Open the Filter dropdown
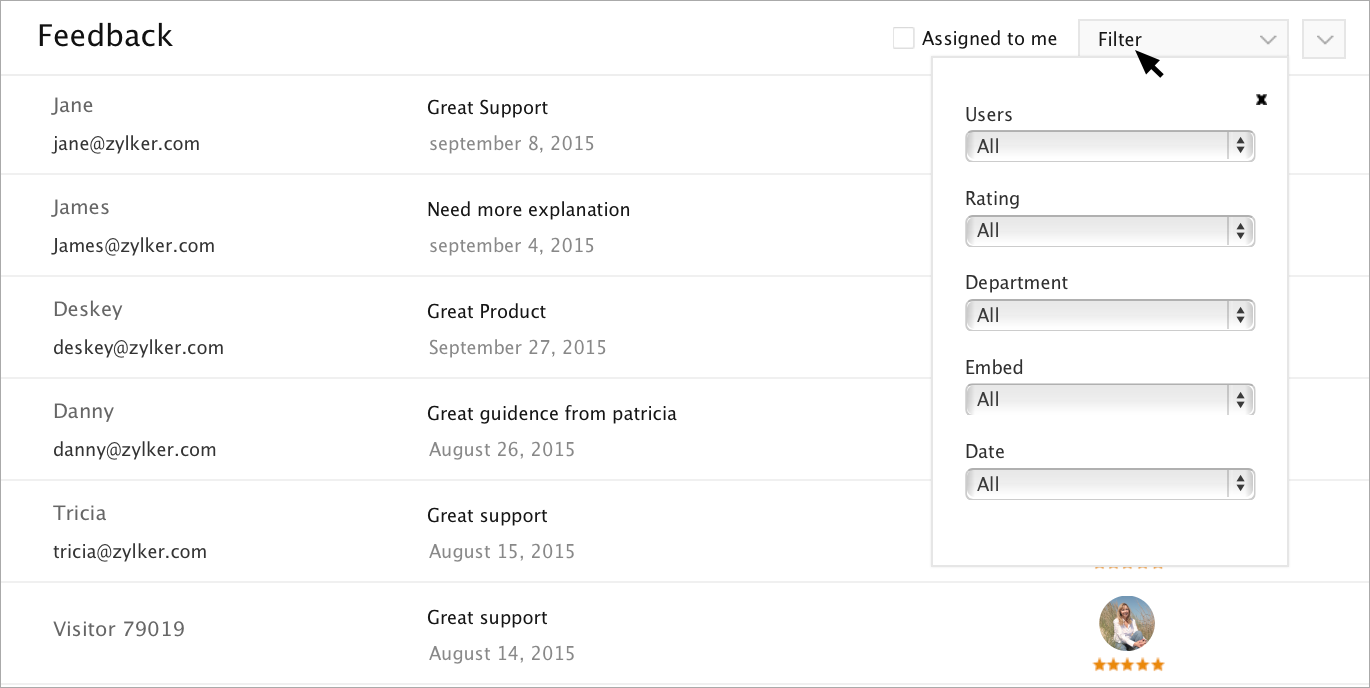 click(x=1183, y=40)
